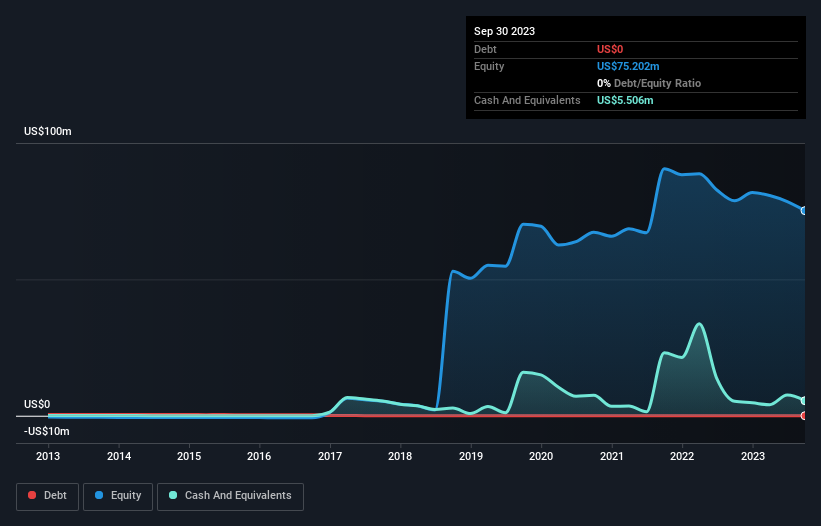Select the teal Cash endpoint marker
The image size is (821, 526).
click(x=804, y=401)
